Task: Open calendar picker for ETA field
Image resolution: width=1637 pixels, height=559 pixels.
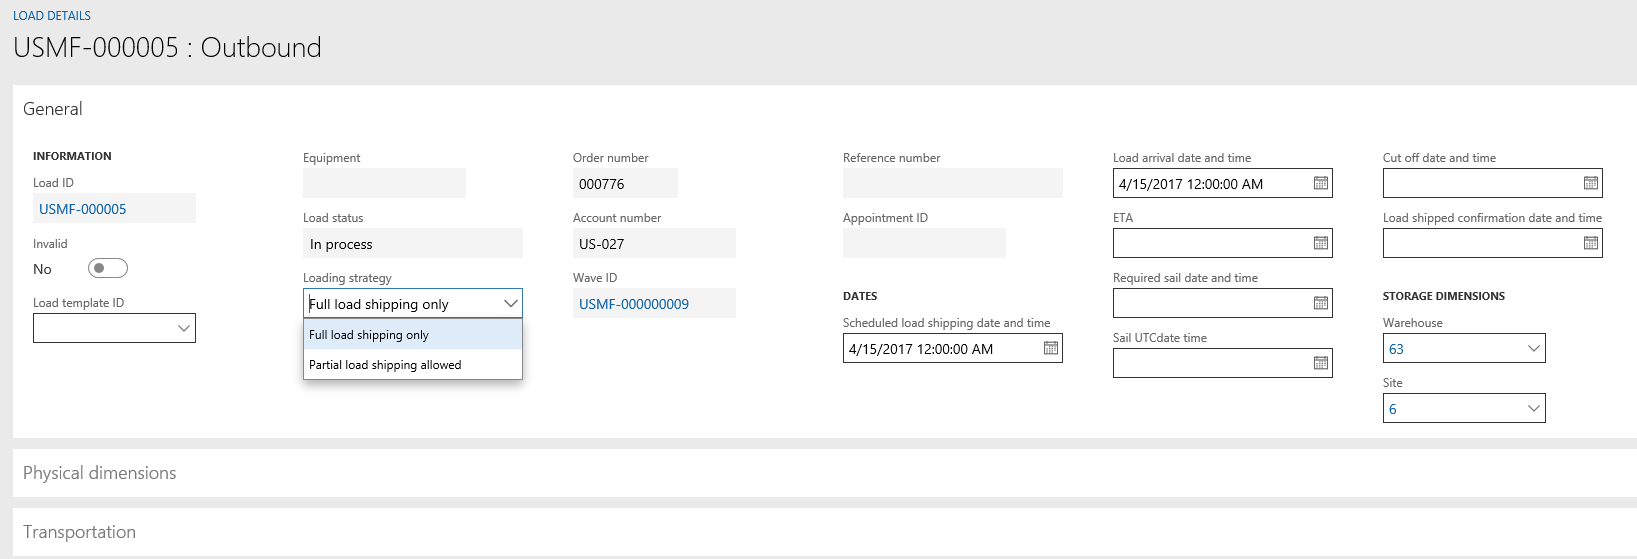Action: click(1320, 244)
